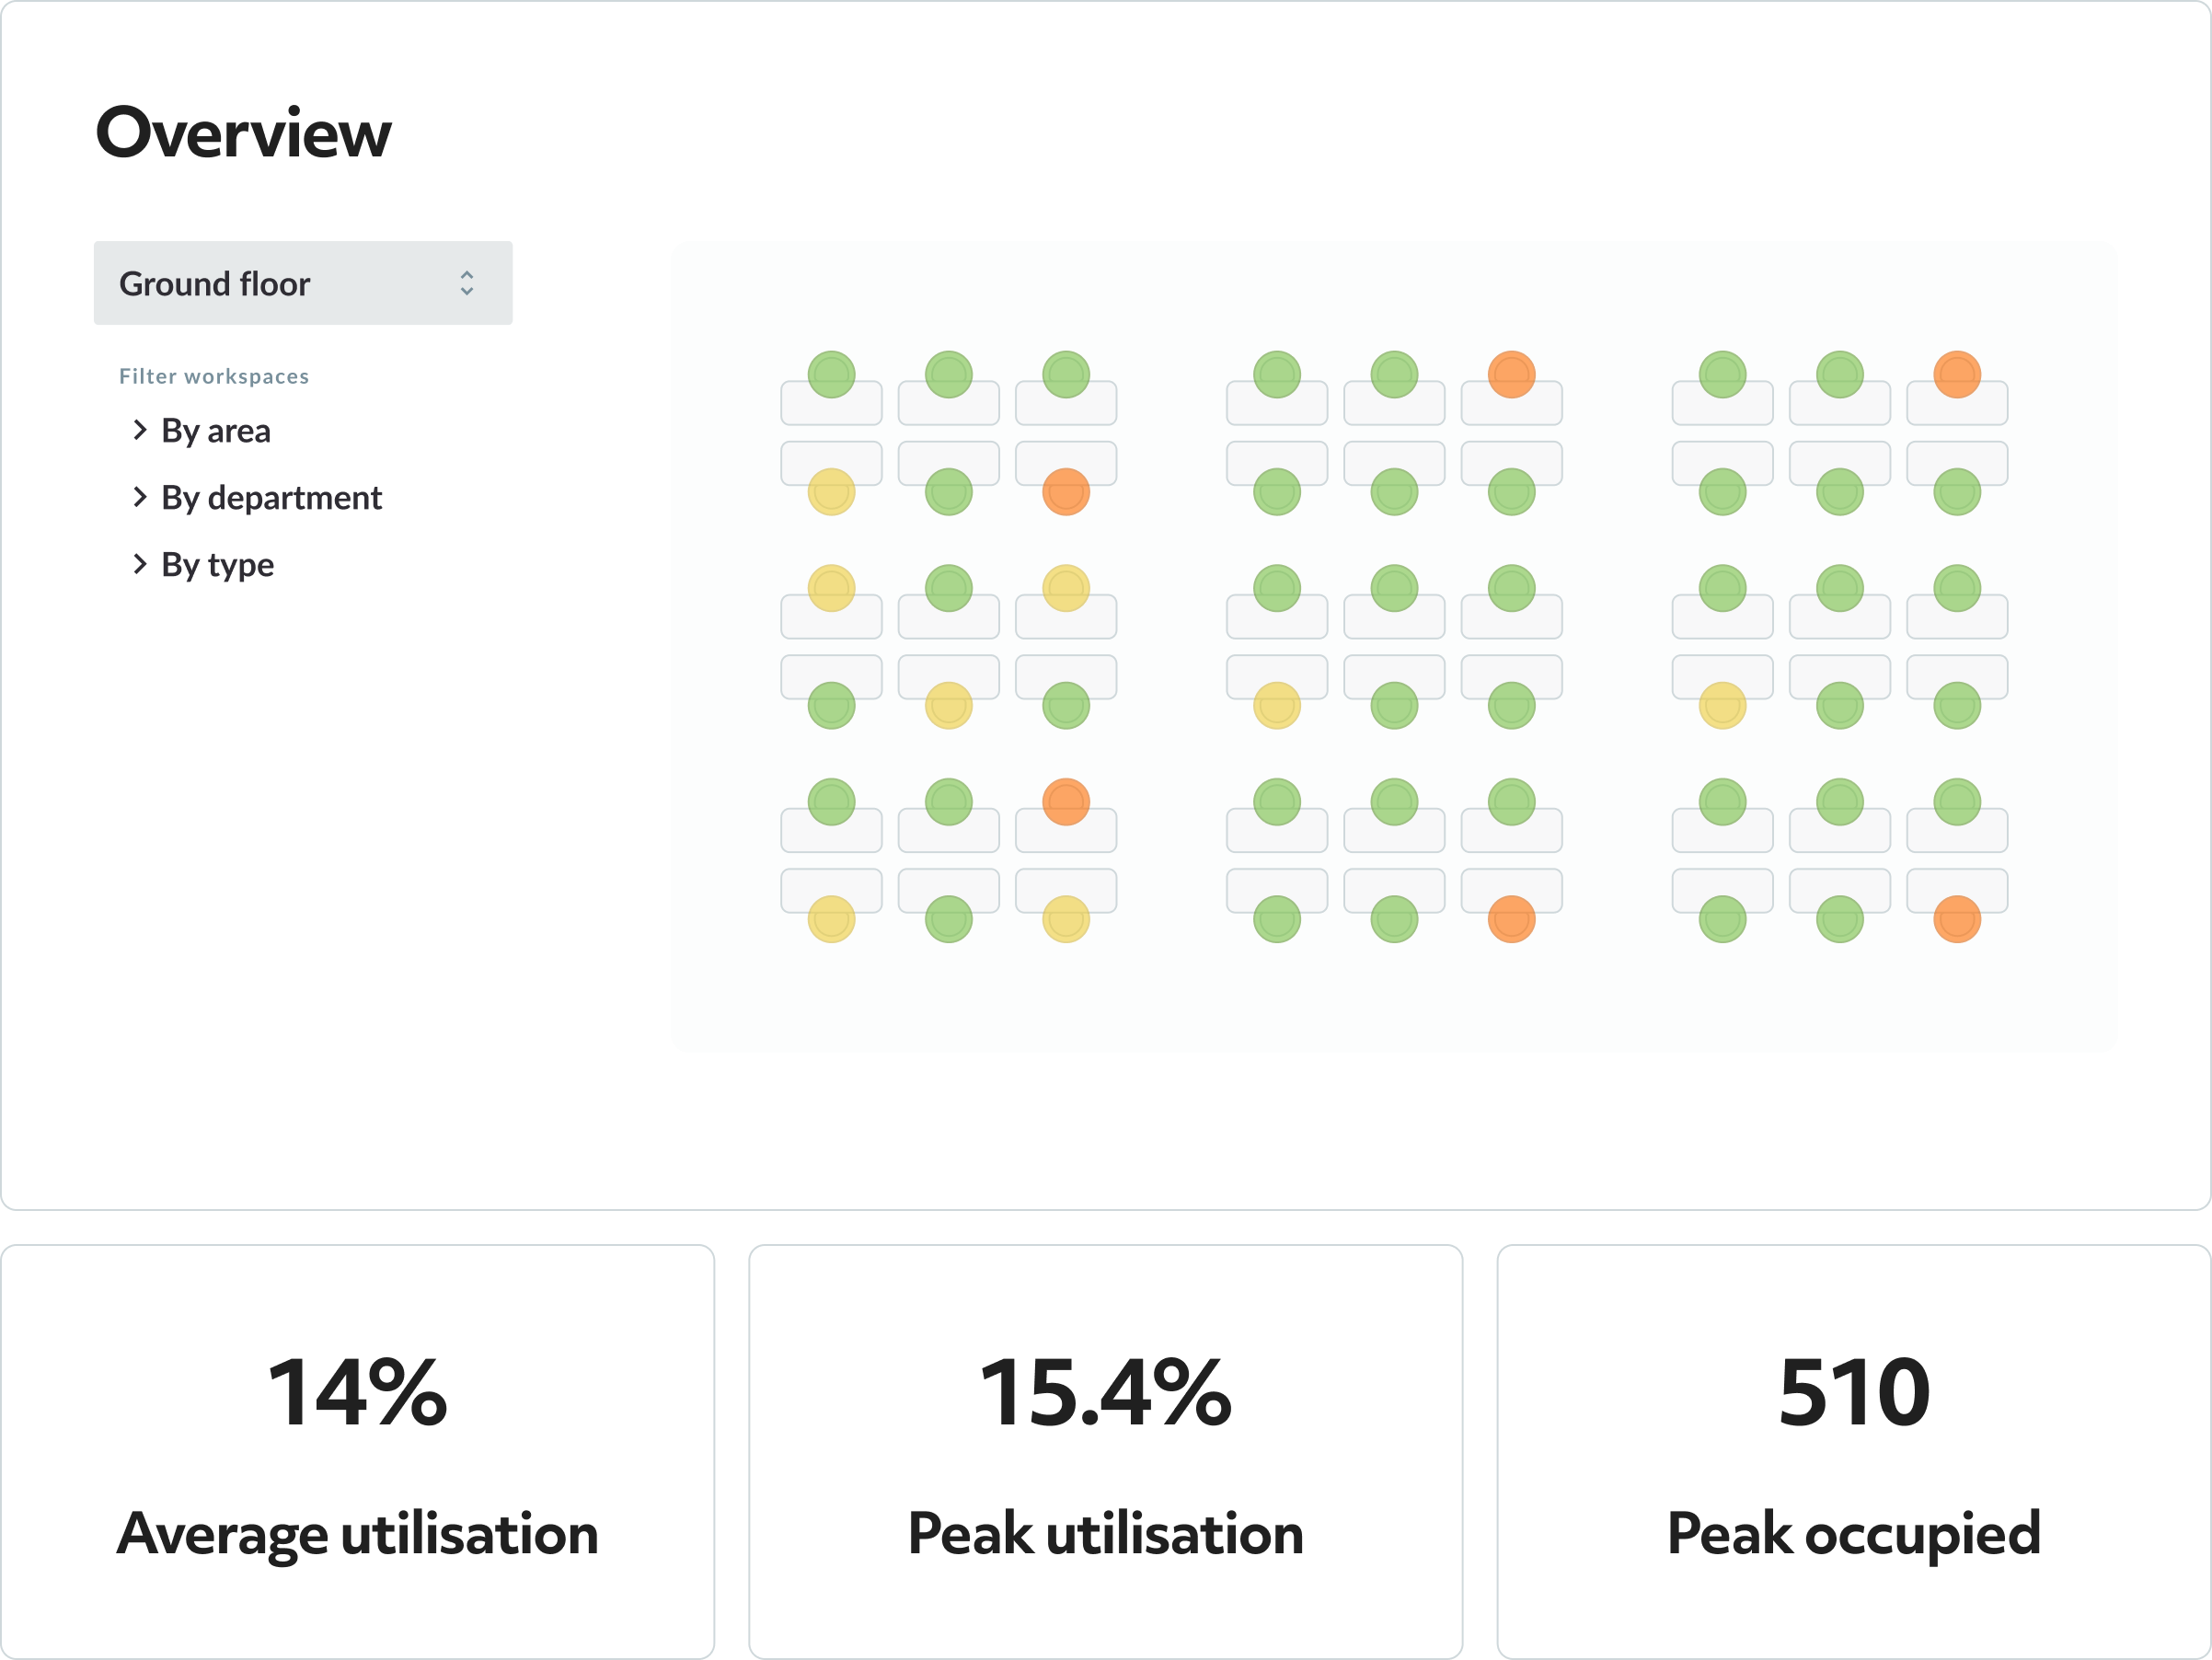Select the orange desk in the bottom-left desk block
Image resolution: width=2212 pixels, height=1660 pixels.
(1066, 802)
